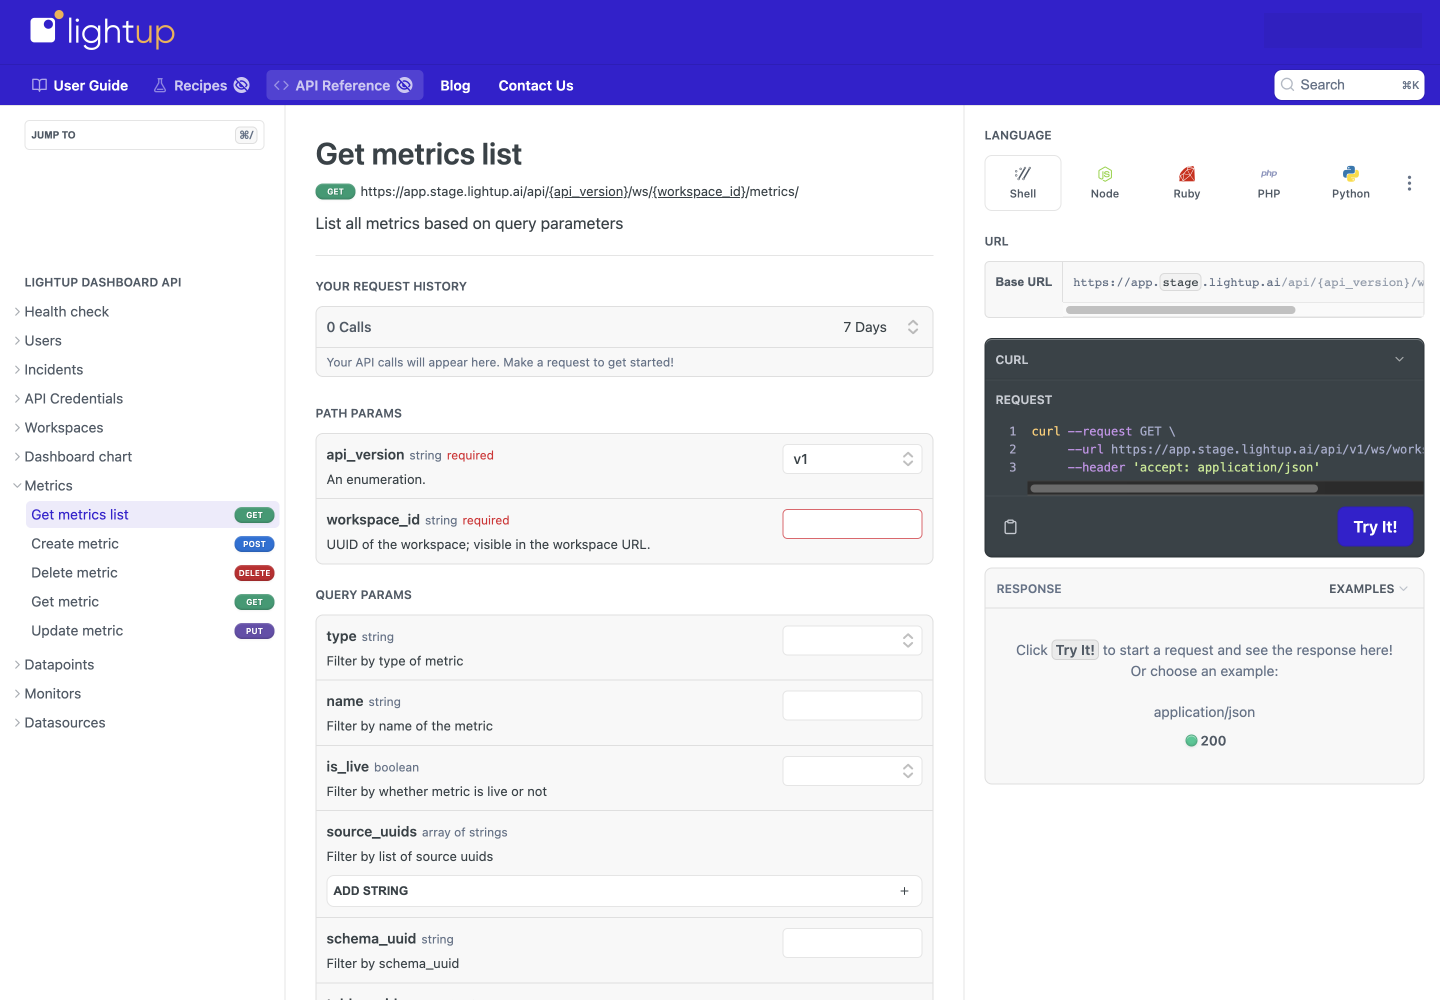Open the api_version v1 dropdown
The width and height of the screenshot is (1440, 1000).
[x=852, y=459]
